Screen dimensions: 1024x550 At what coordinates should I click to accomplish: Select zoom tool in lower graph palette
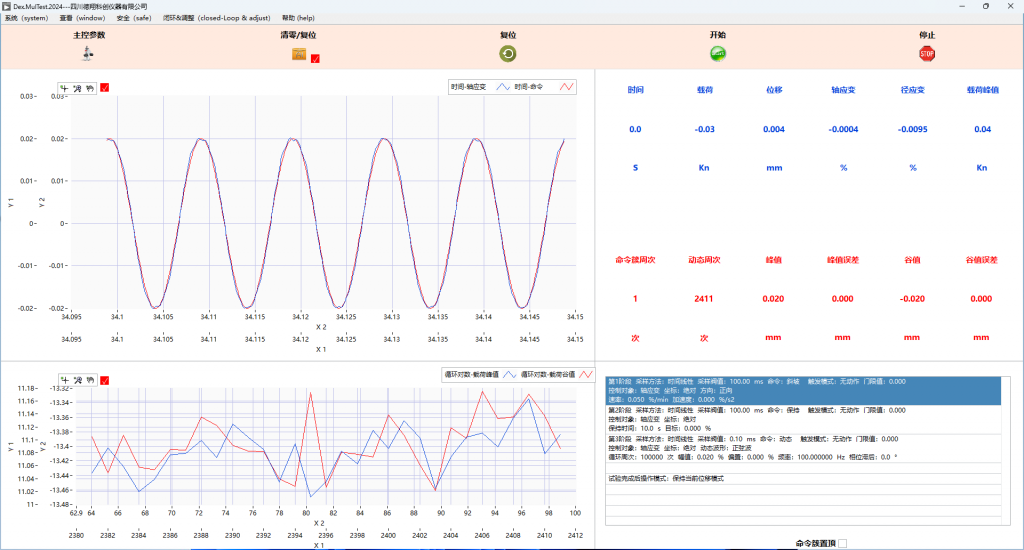tap(78, 380)
